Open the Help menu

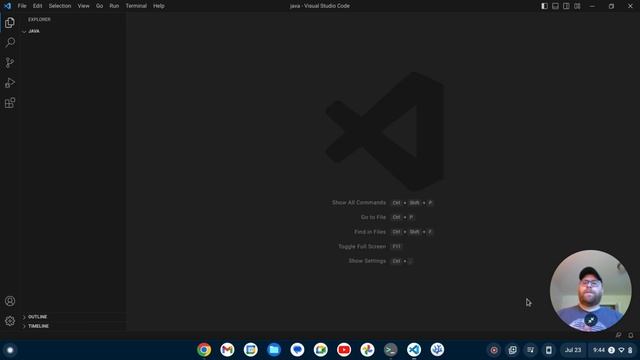pos(159,6)
